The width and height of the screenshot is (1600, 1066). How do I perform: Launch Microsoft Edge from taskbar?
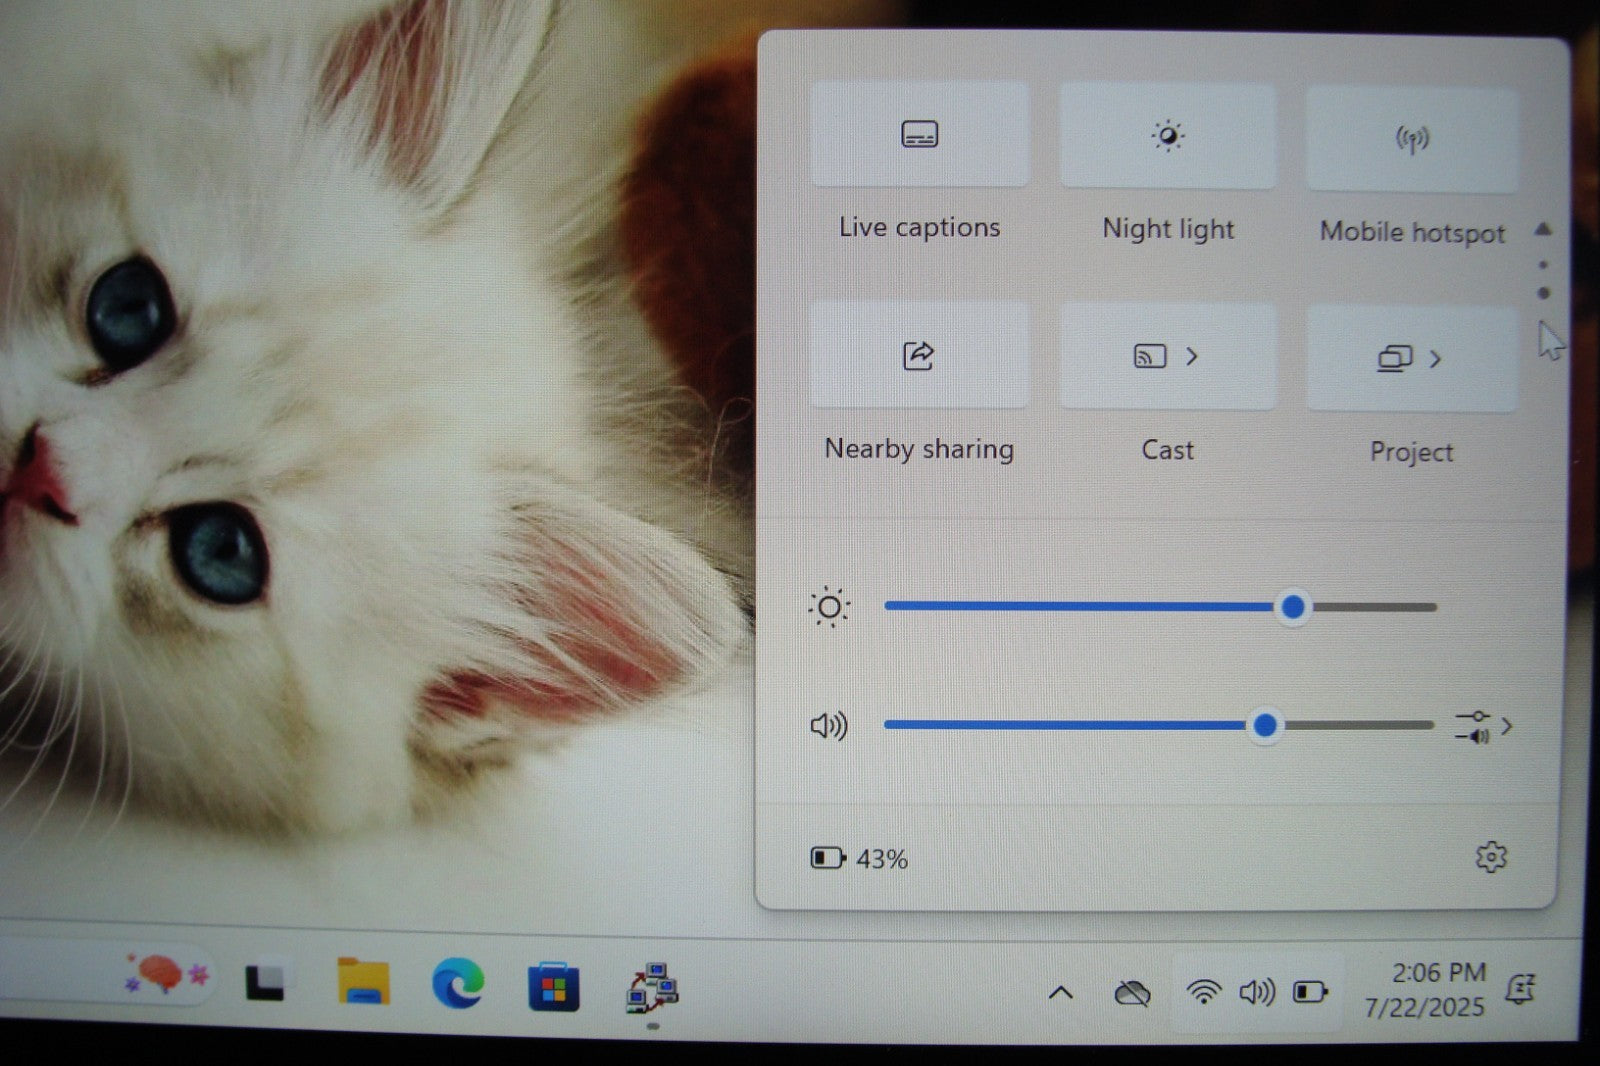(x=458, y=984)
